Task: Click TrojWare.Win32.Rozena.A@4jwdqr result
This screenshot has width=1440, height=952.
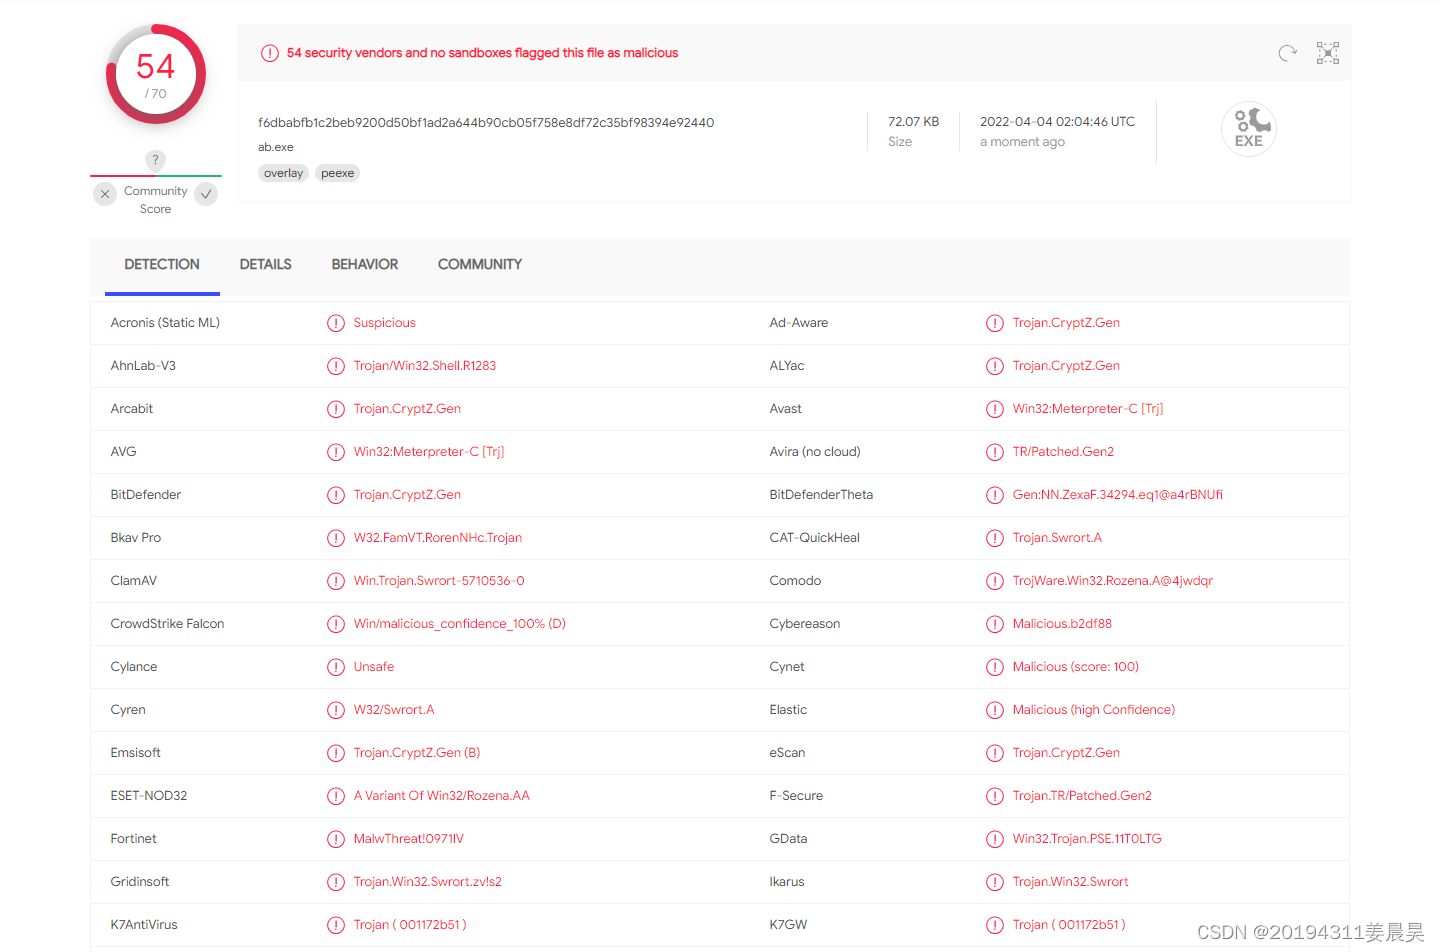Action: click(x=1113, y=581)
